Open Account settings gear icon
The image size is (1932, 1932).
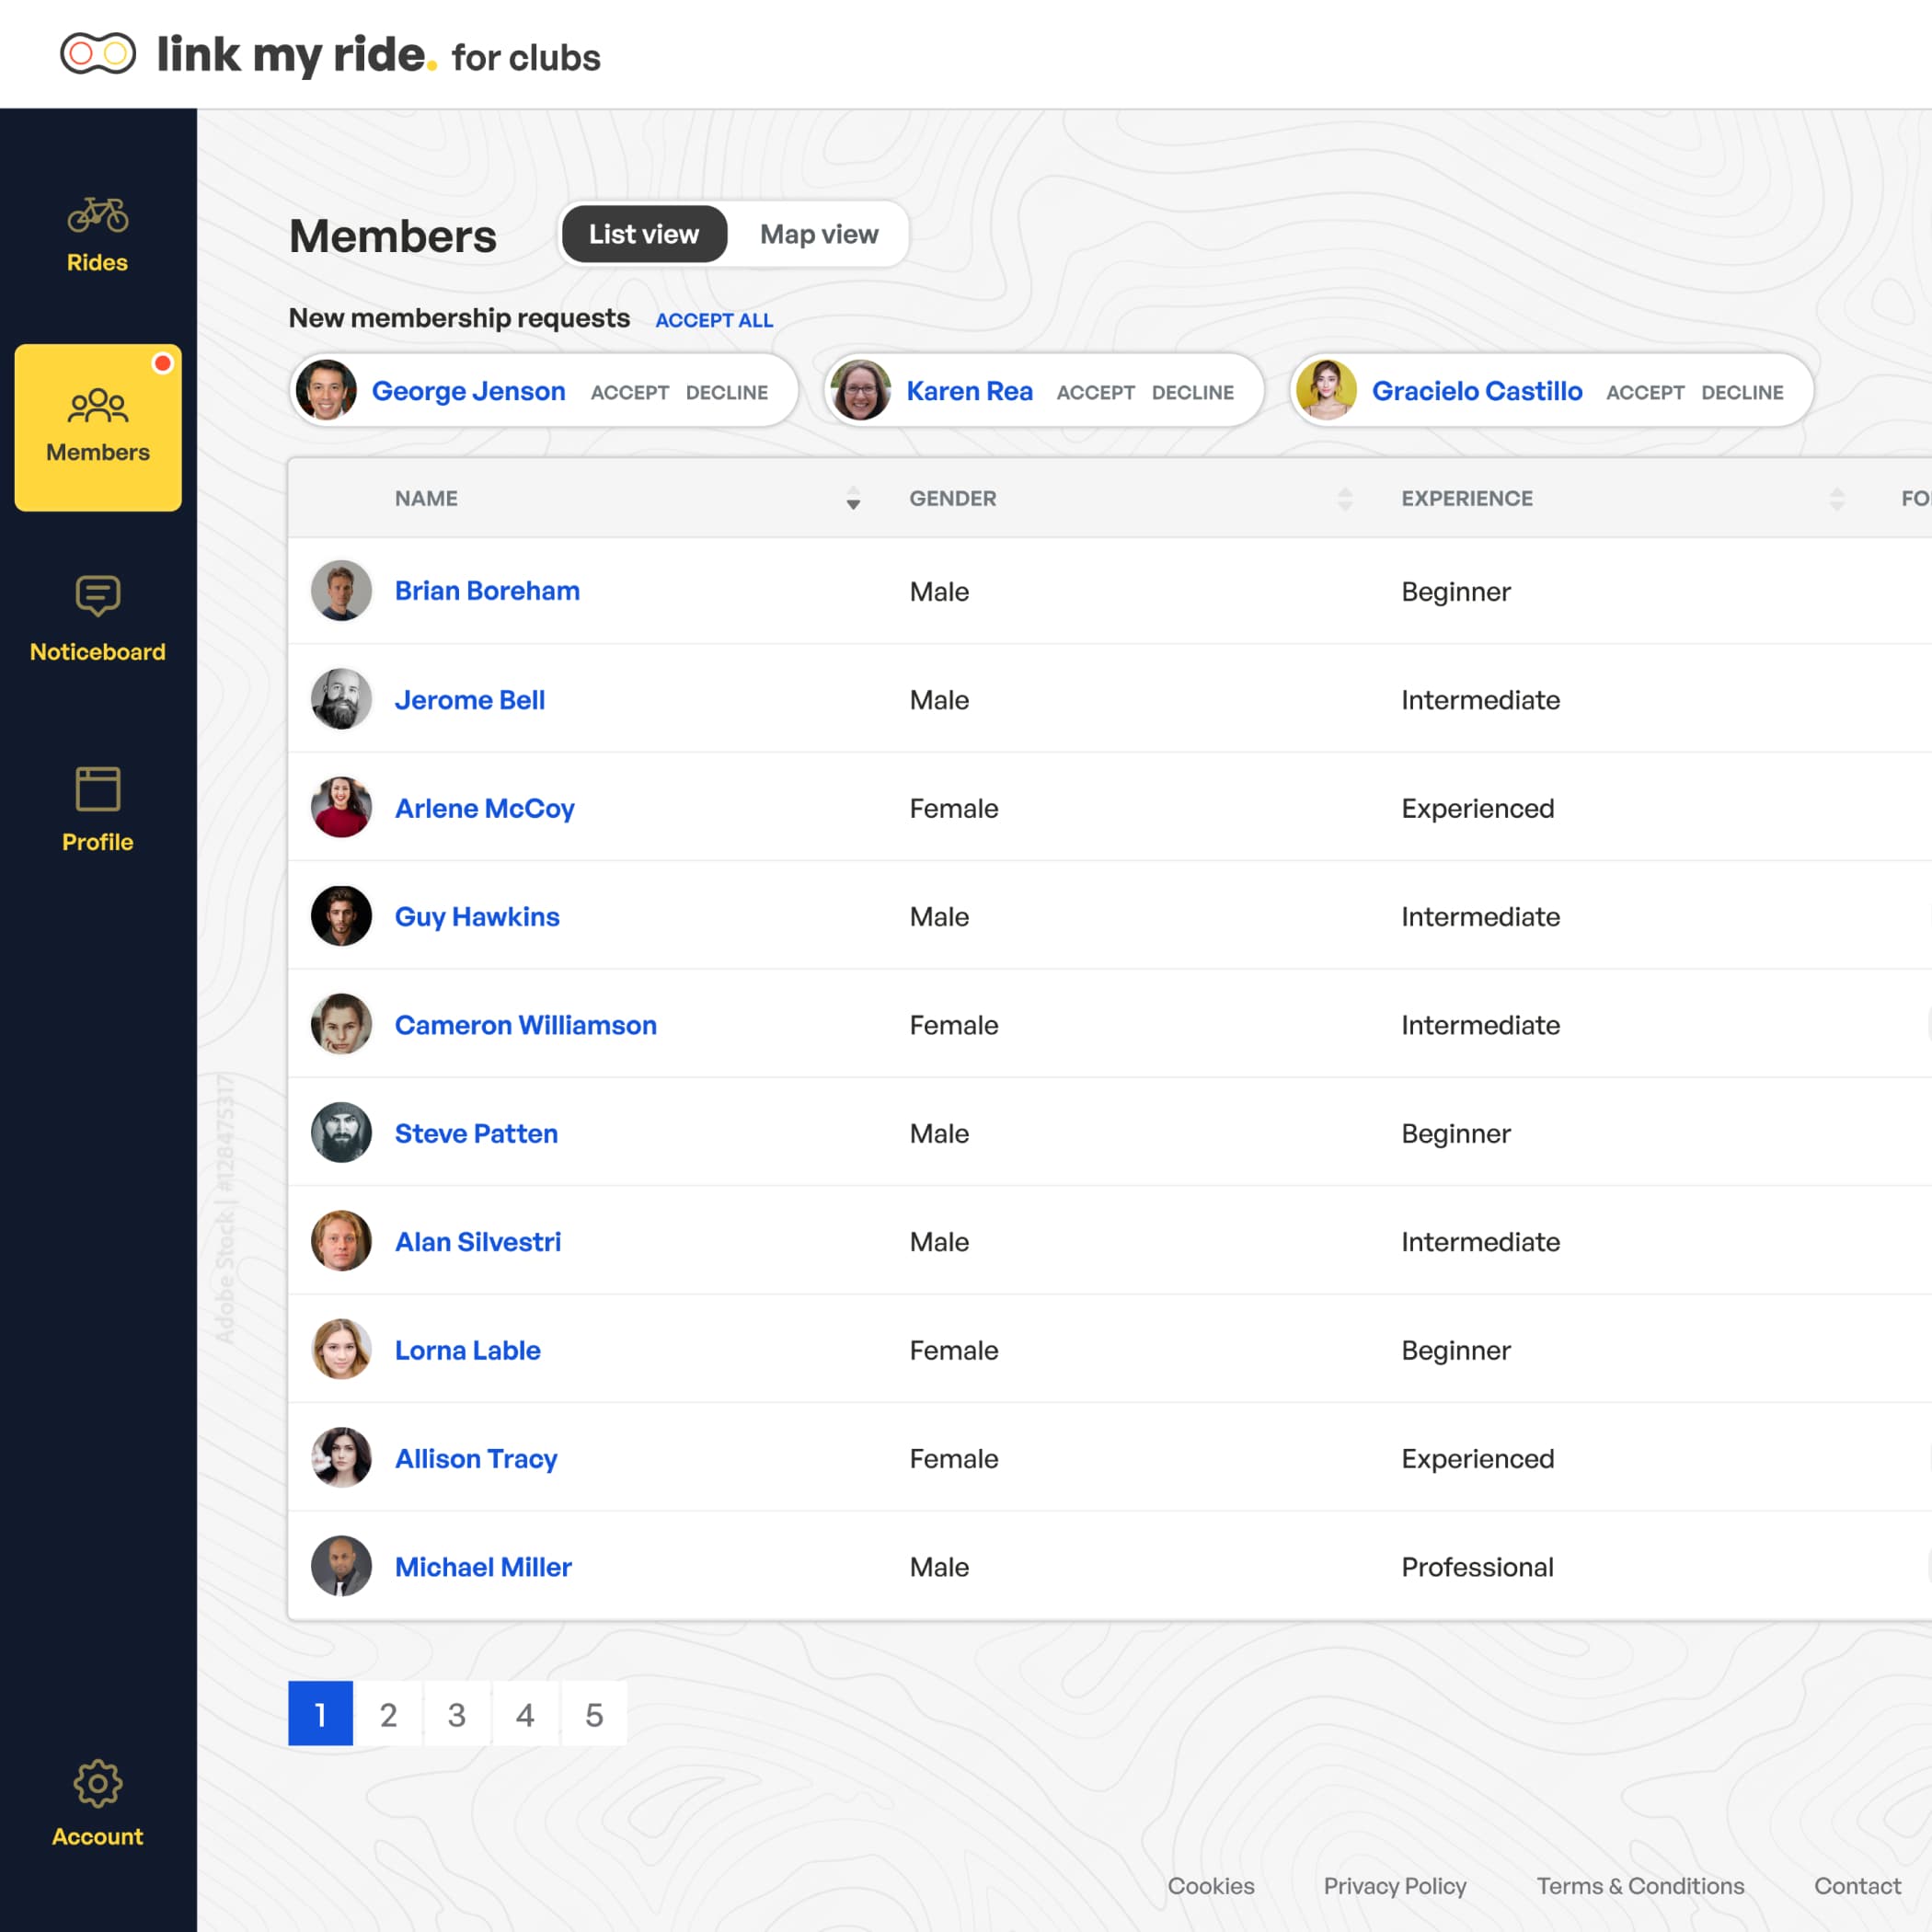pos(97,1784)
